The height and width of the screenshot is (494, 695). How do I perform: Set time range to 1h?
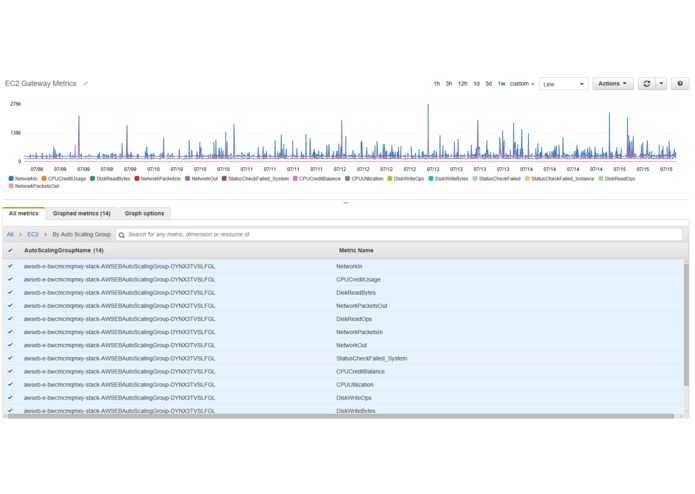(x=437, y=84)
